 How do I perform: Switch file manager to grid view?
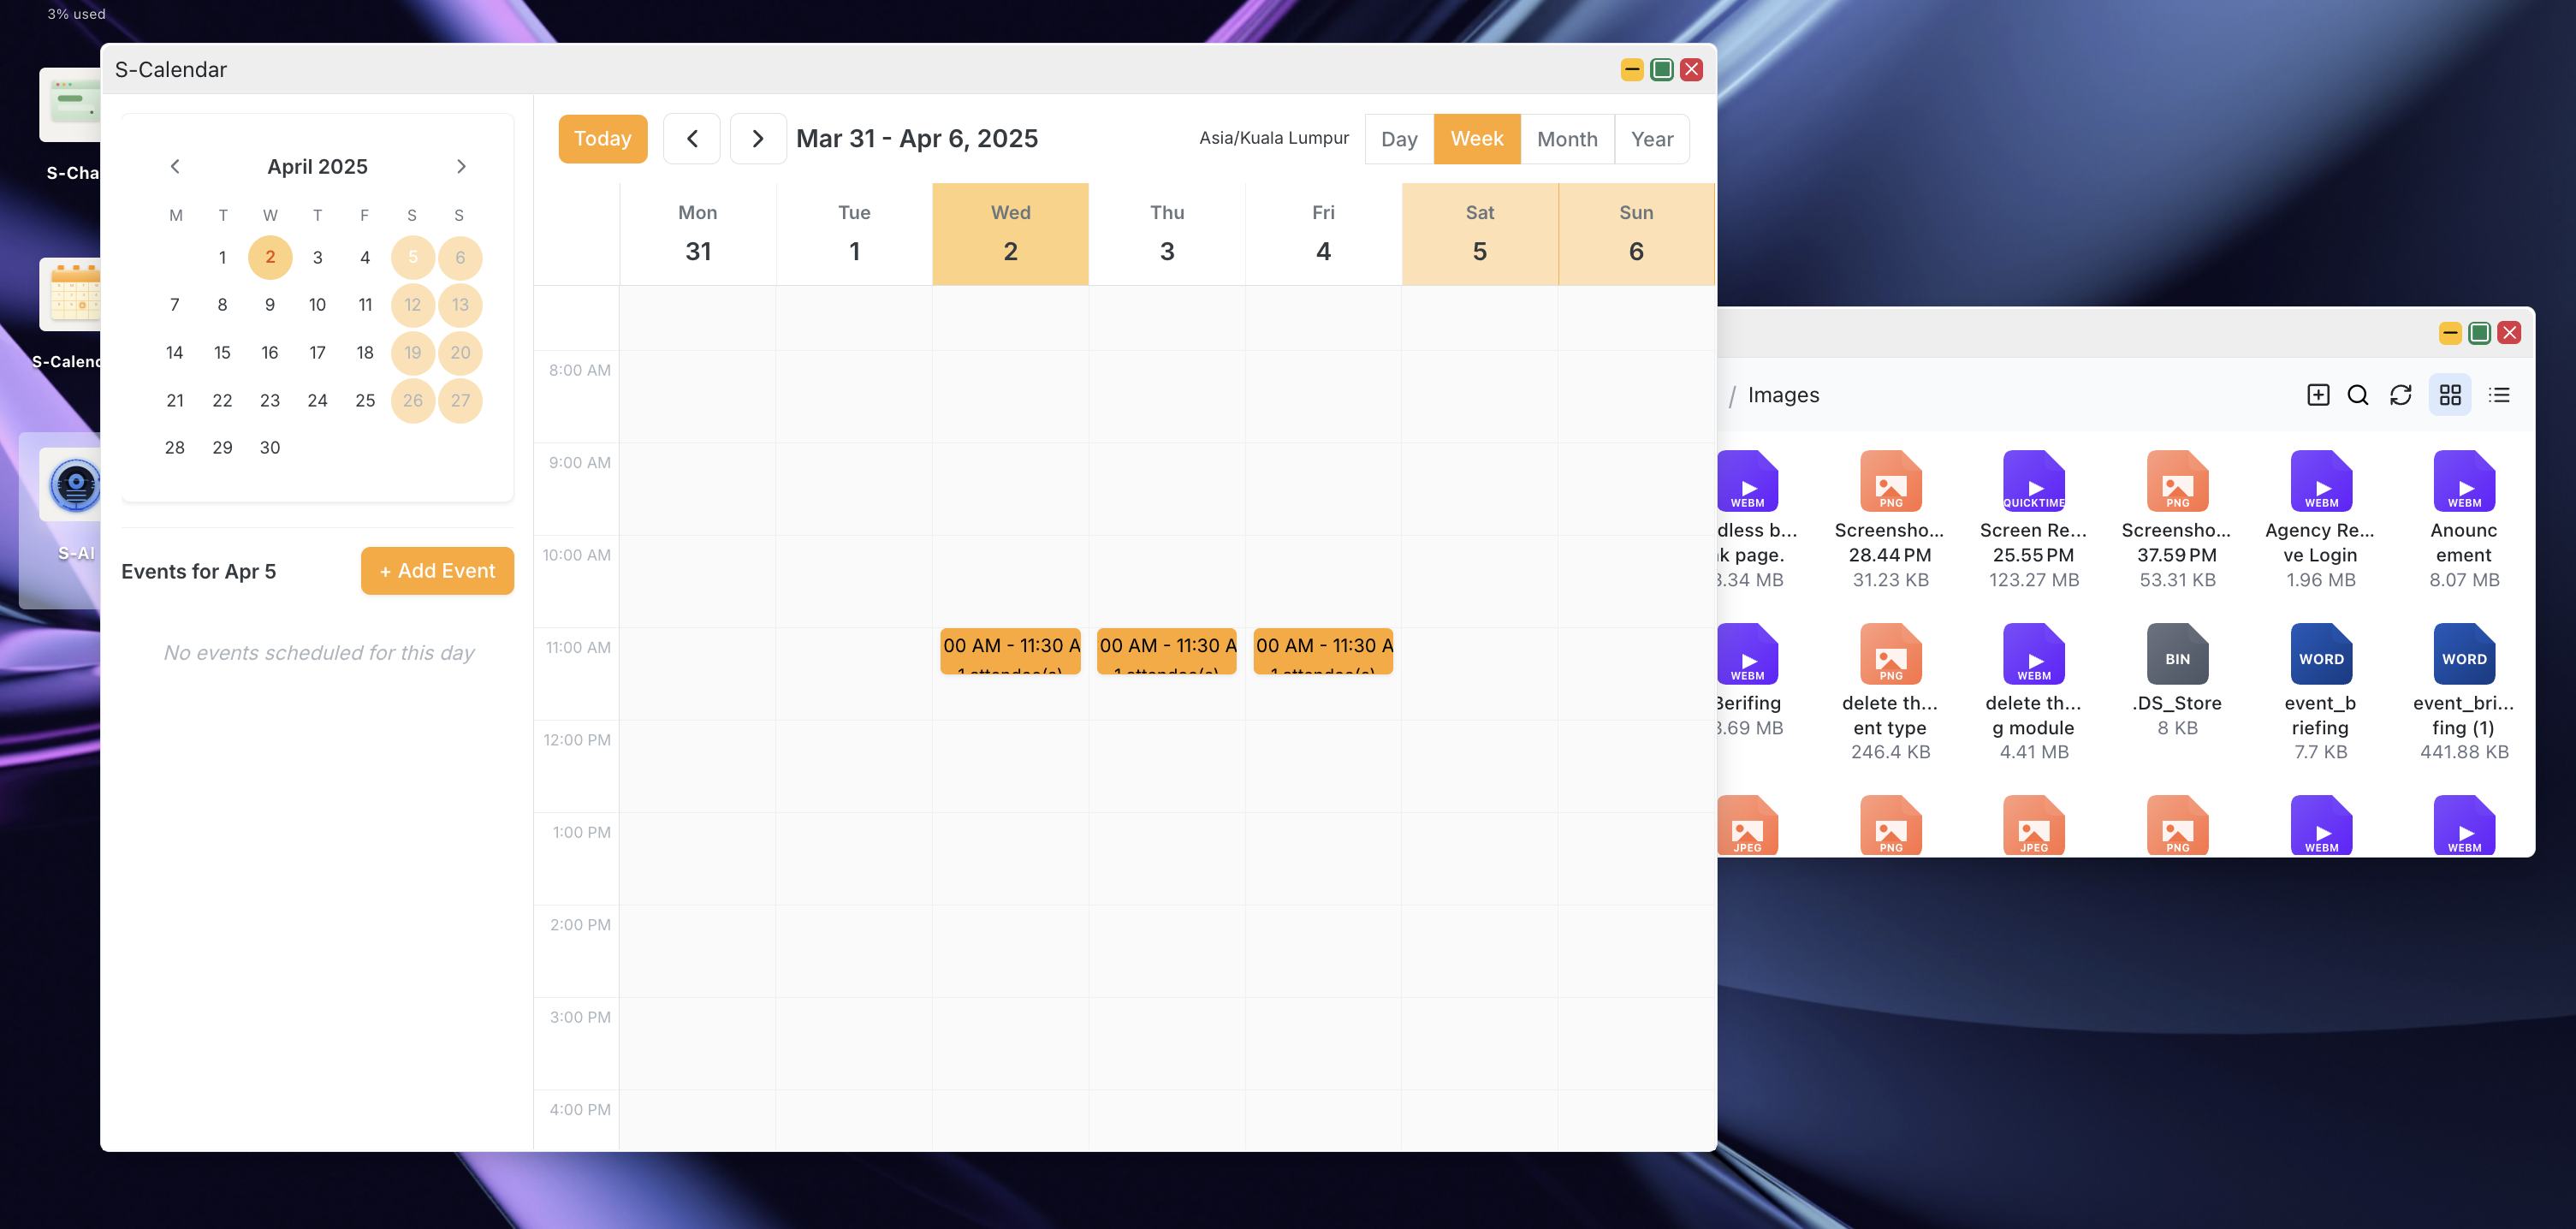click(2449, 395)
